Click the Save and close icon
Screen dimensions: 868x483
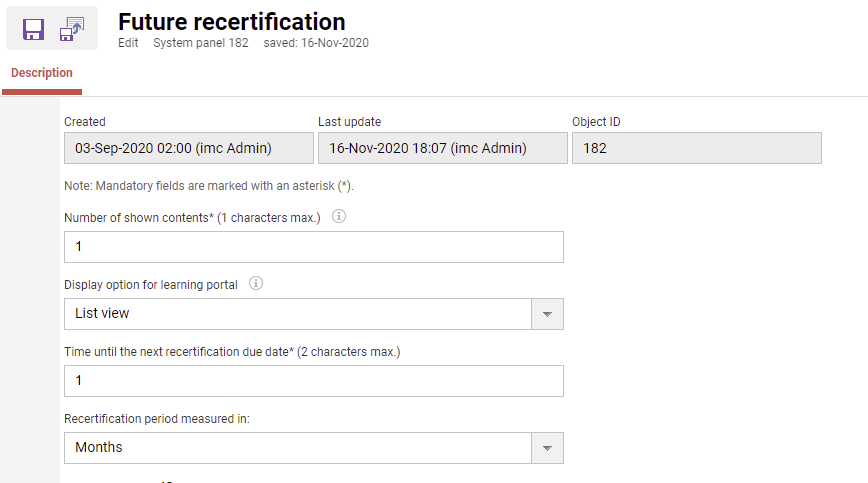72,29
